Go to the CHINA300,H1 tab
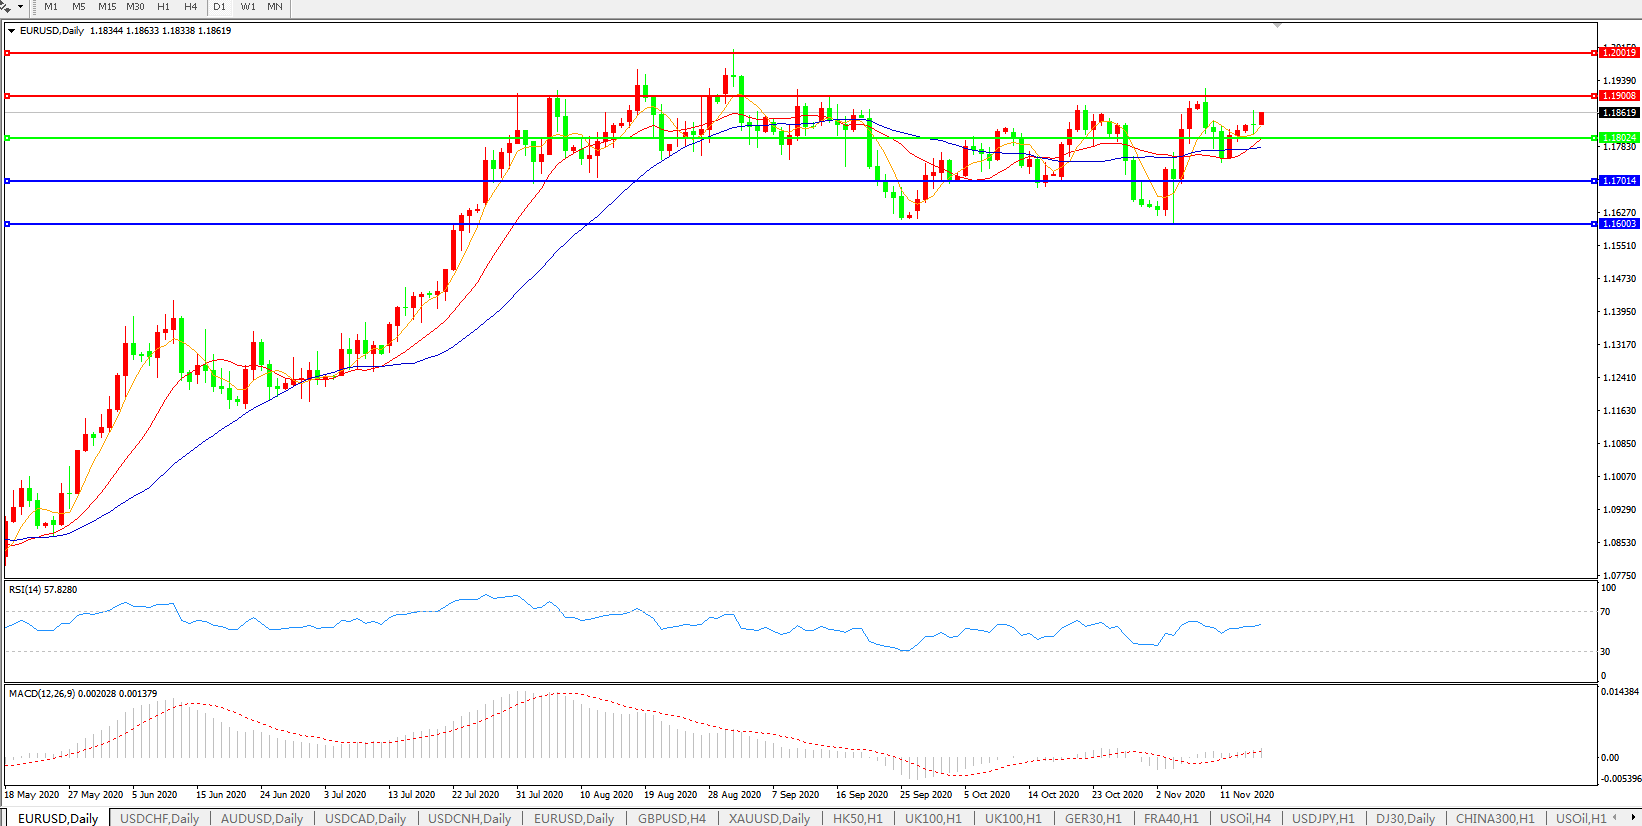The image size is (1642, 826). click(1494, 818)
